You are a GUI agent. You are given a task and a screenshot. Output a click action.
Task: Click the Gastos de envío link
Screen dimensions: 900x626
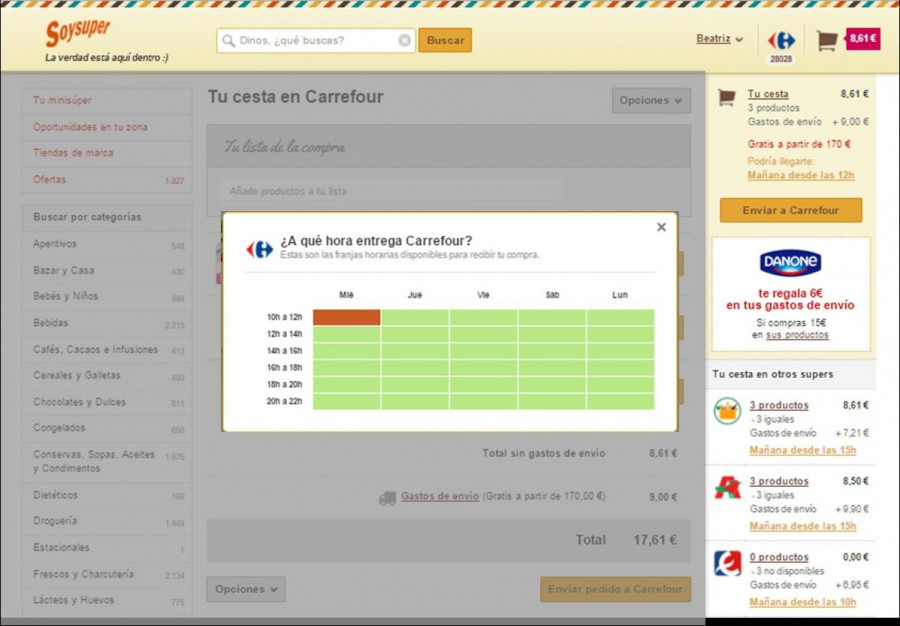pos(440,497)
